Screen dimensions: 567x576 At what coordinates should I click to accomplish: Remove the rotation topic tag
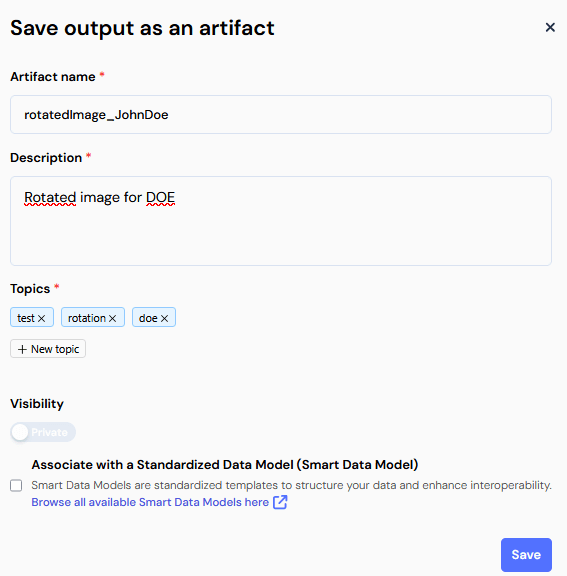point(112,318)
